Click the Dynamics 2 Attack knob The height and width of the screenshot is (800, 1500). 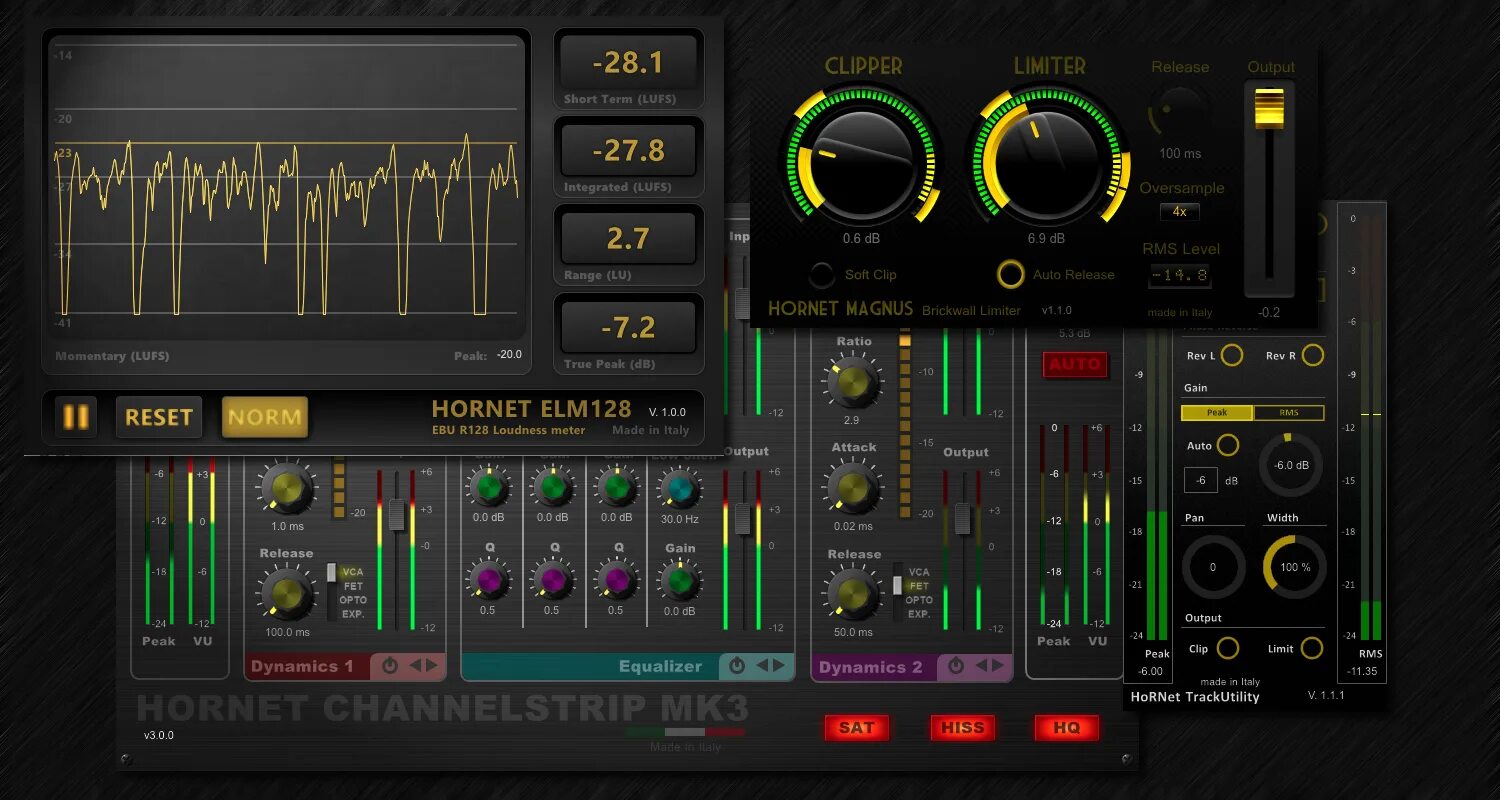click(854, 488)
